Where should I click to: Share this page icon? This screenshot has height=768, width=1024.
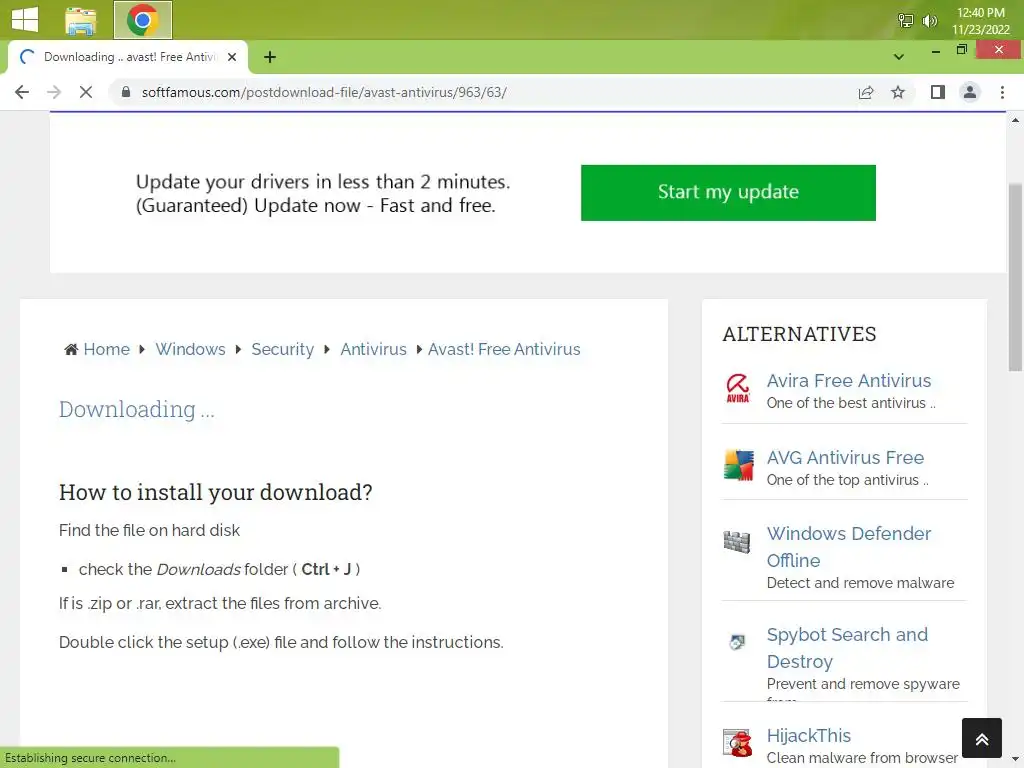tap(866, 92)
